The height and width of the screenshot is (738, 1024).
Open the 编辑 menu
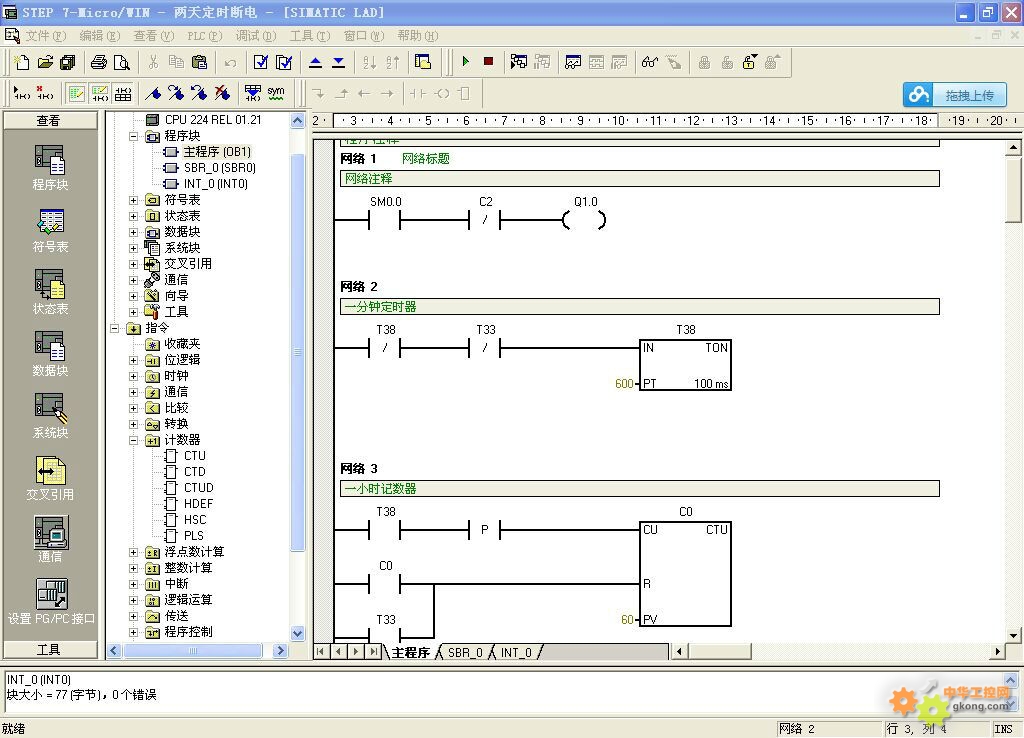coord(99,35)
